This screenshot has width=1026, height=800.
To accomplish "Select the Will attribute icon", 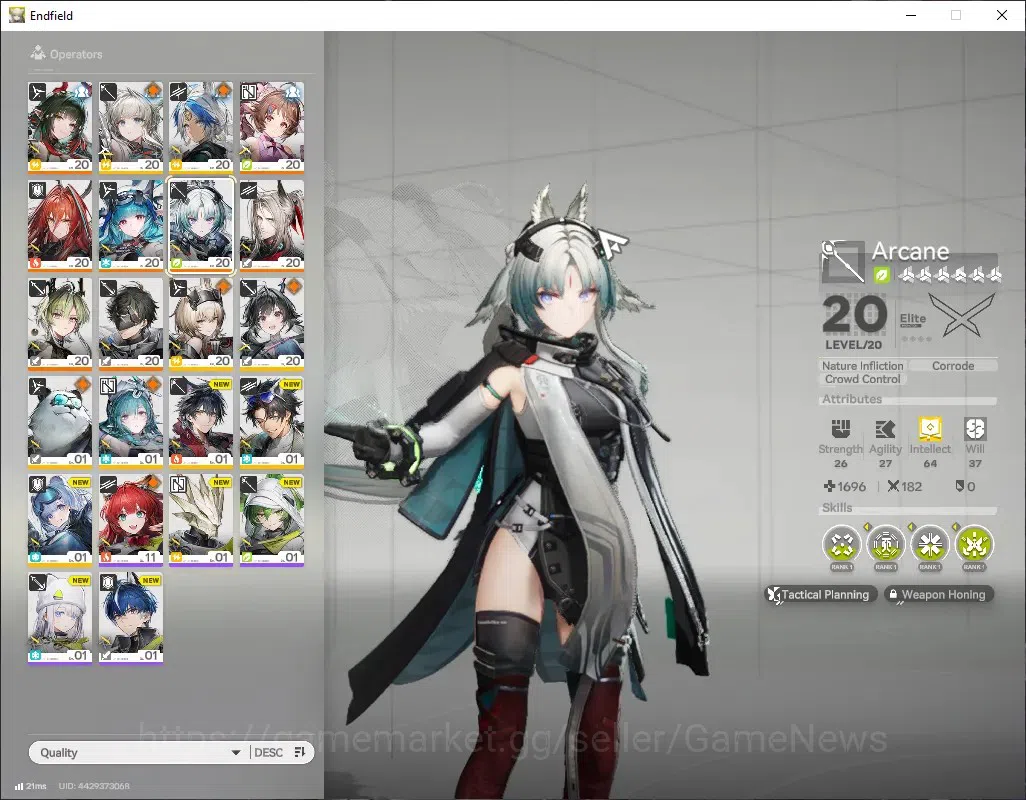I will [x=975, y=429].
